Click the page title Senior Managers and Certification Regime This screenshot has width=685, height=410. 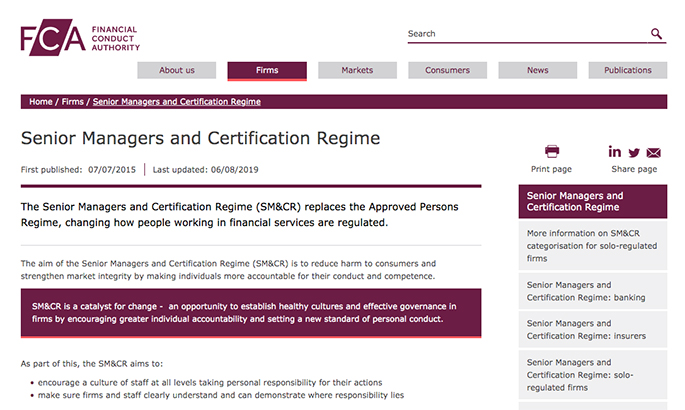[x=201, y=138]
